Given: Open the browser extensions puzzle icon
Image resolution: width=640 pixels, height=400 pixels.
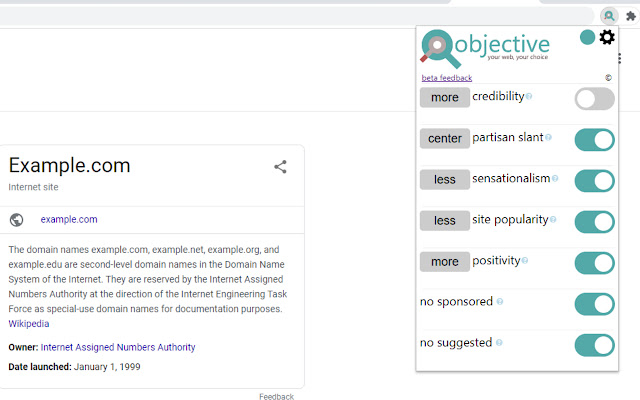Looking at the screenshot, I should [x=631, y=16].
